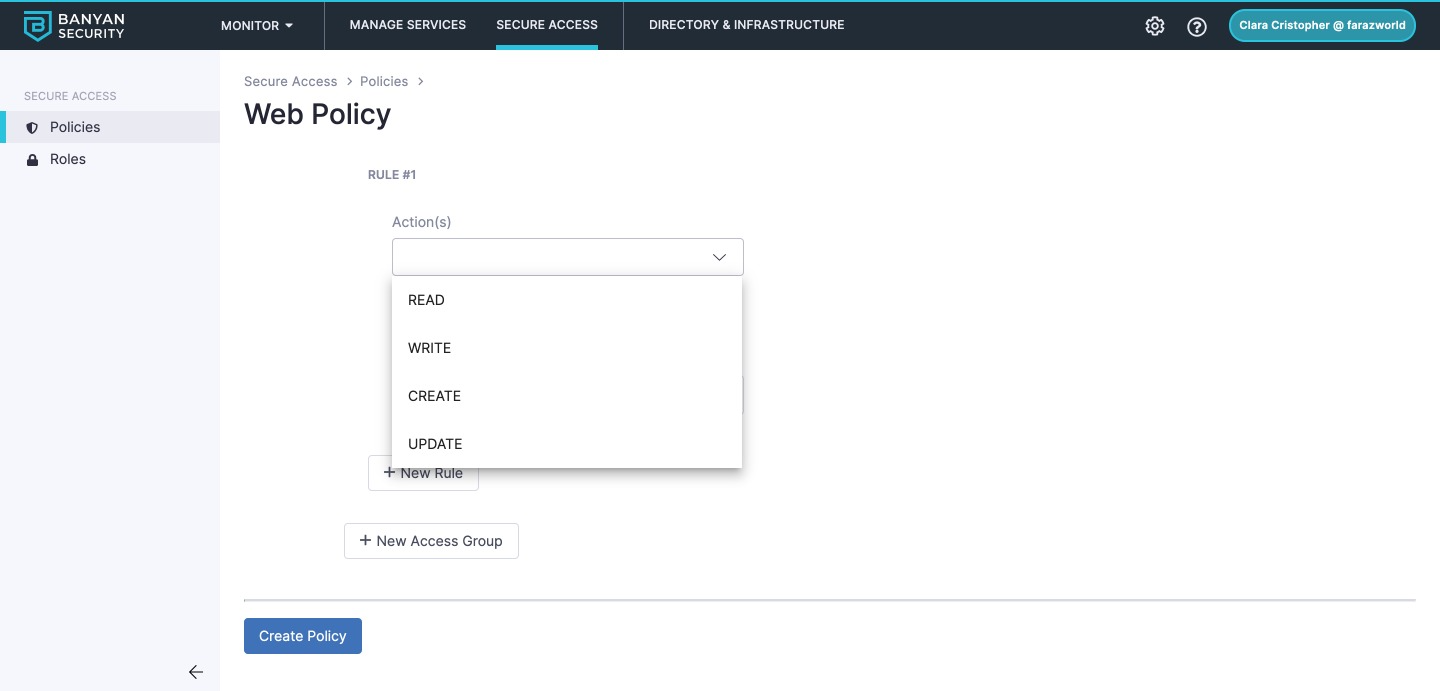Toggle the Action(s) dropdown chevron
This screenshot has height=691, width=1440.
719,257
